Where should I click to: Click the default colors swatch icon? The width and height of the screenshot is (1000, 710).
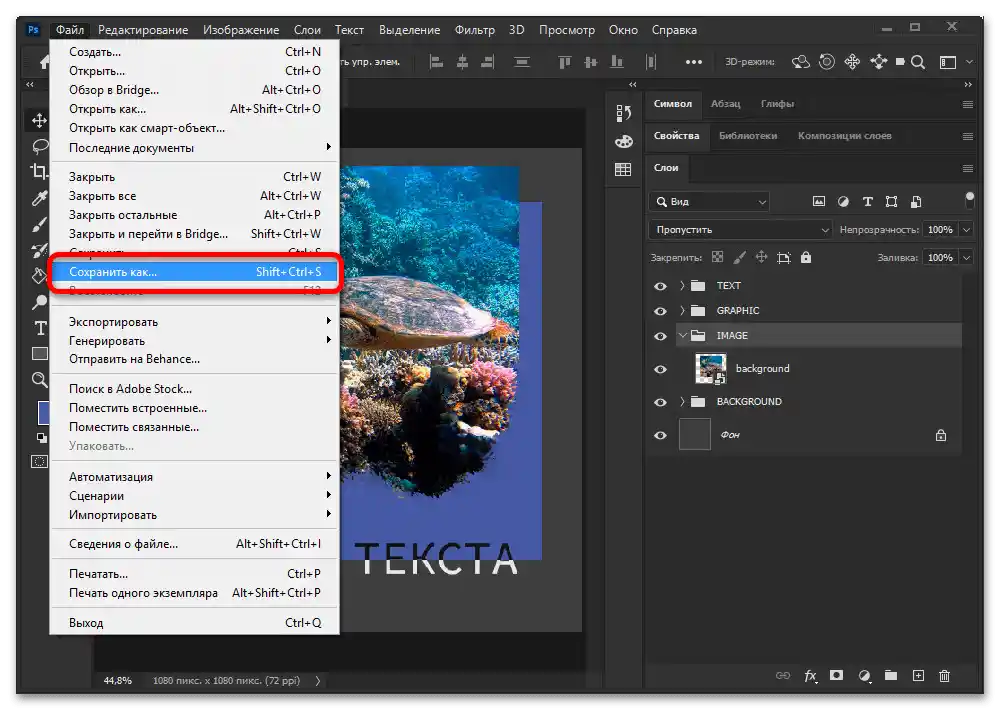click(41, 438)
